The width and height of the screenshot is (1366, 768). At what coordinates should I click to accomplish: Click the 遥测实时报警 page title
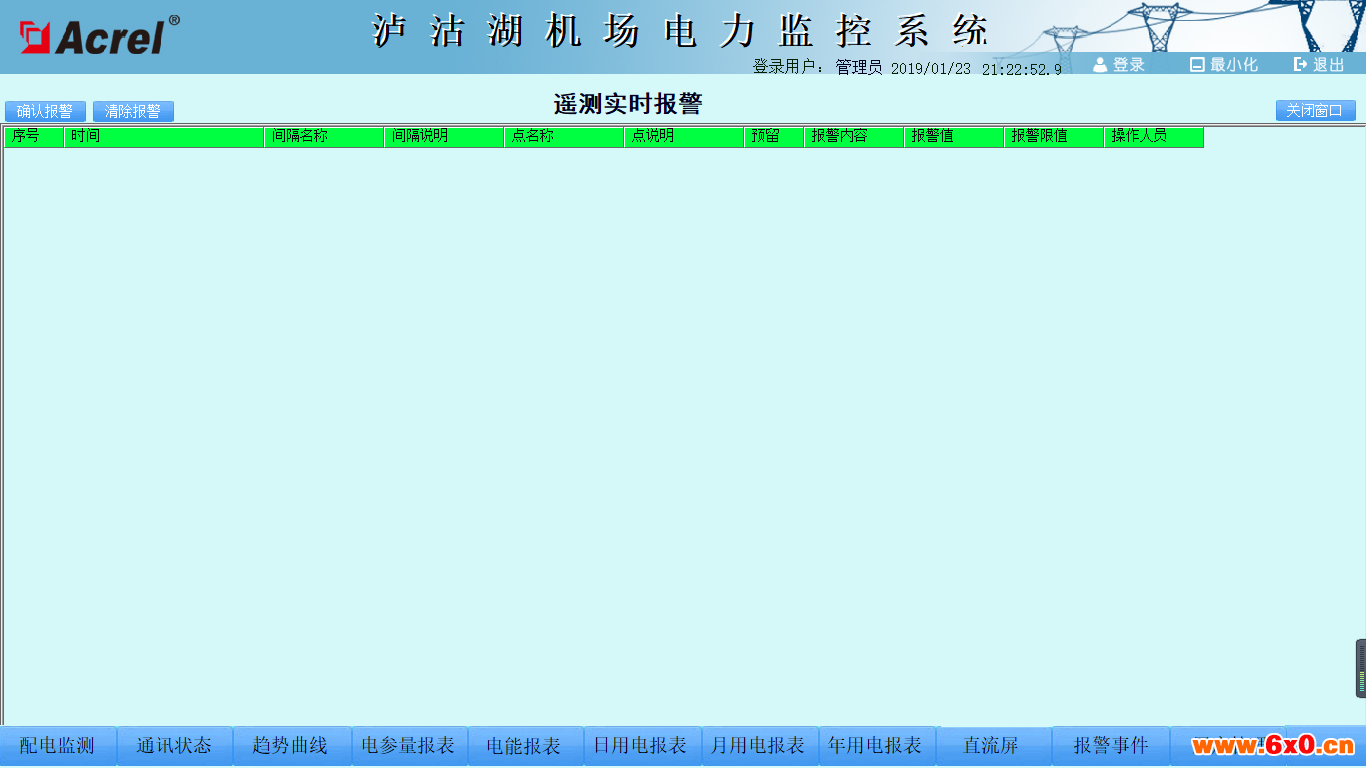[628, 104]
